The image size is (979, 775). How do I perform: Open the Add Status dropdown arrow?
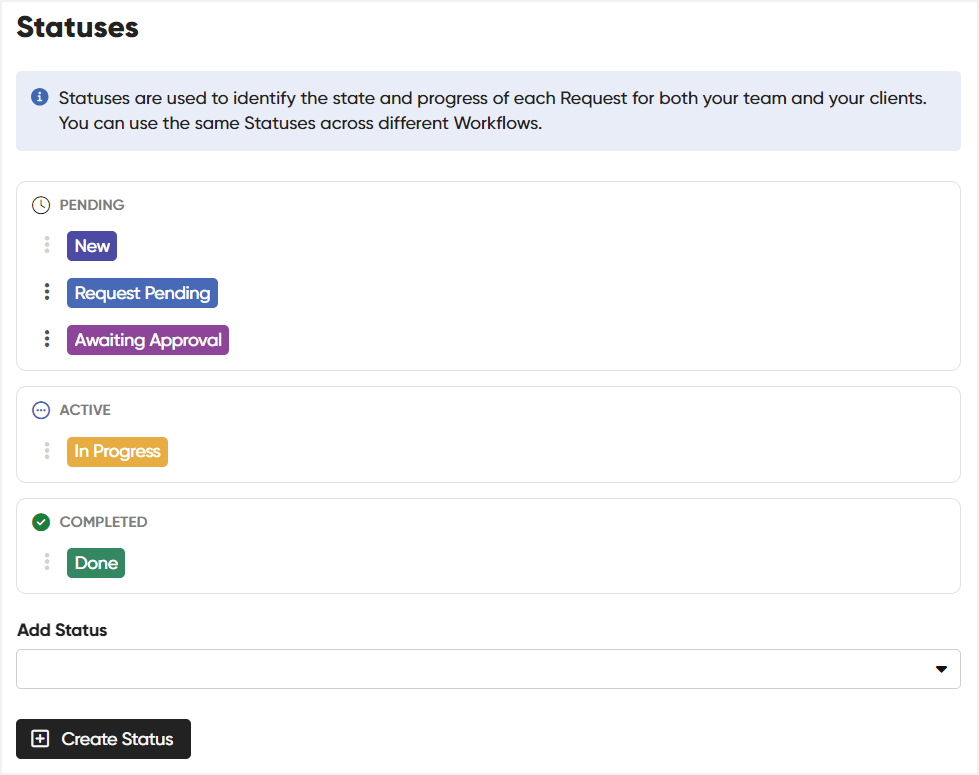(941, 669)
